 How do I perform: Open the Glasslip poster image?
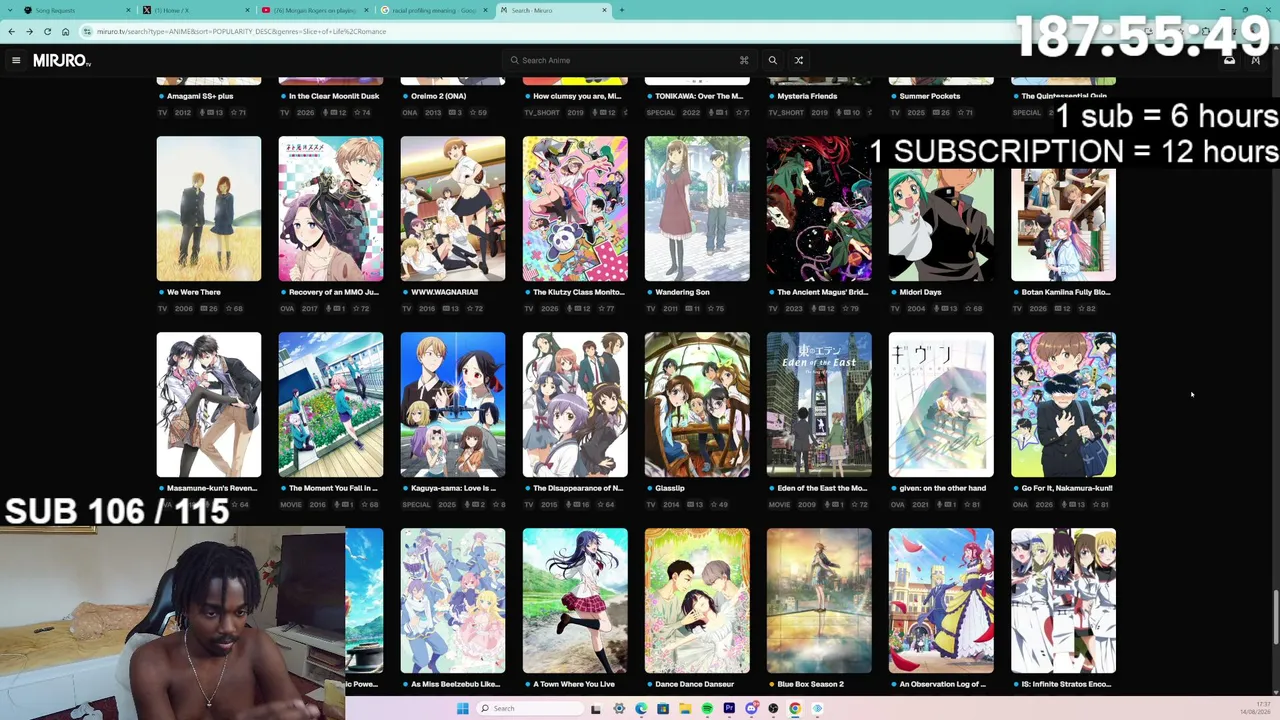[697, 405]
